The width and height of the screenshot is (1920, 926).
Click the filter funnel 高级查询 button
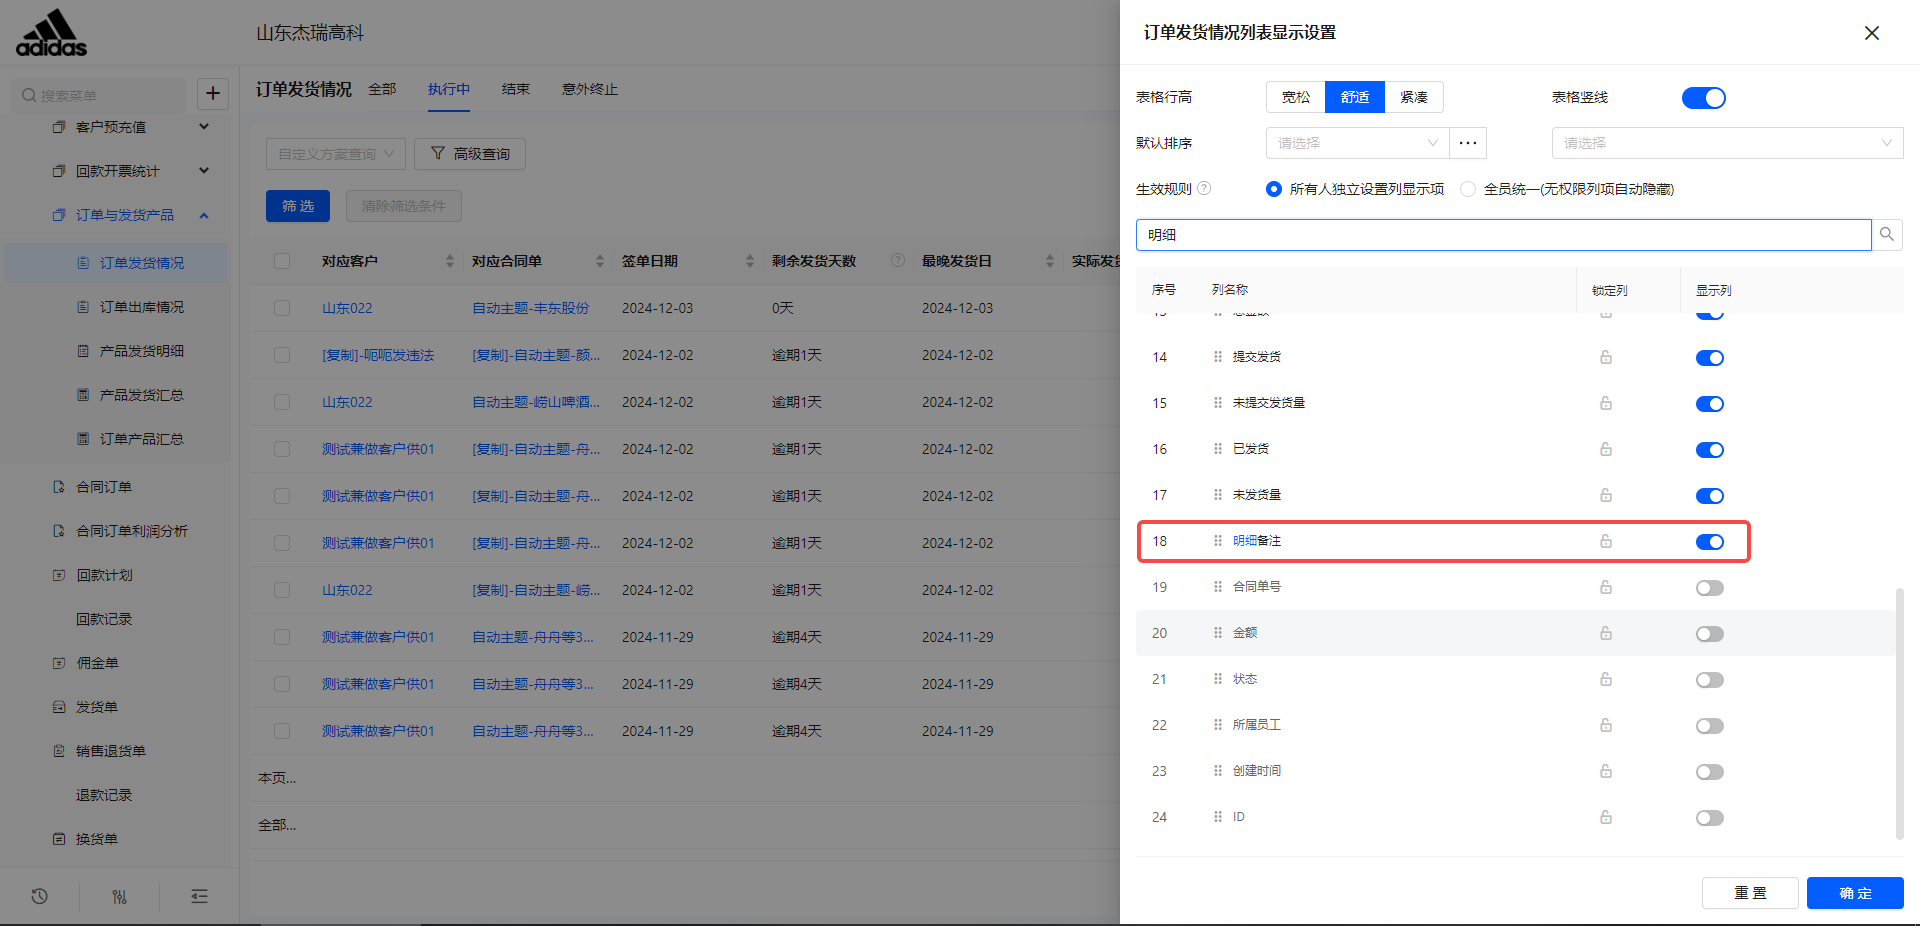(x=470, y=154)
